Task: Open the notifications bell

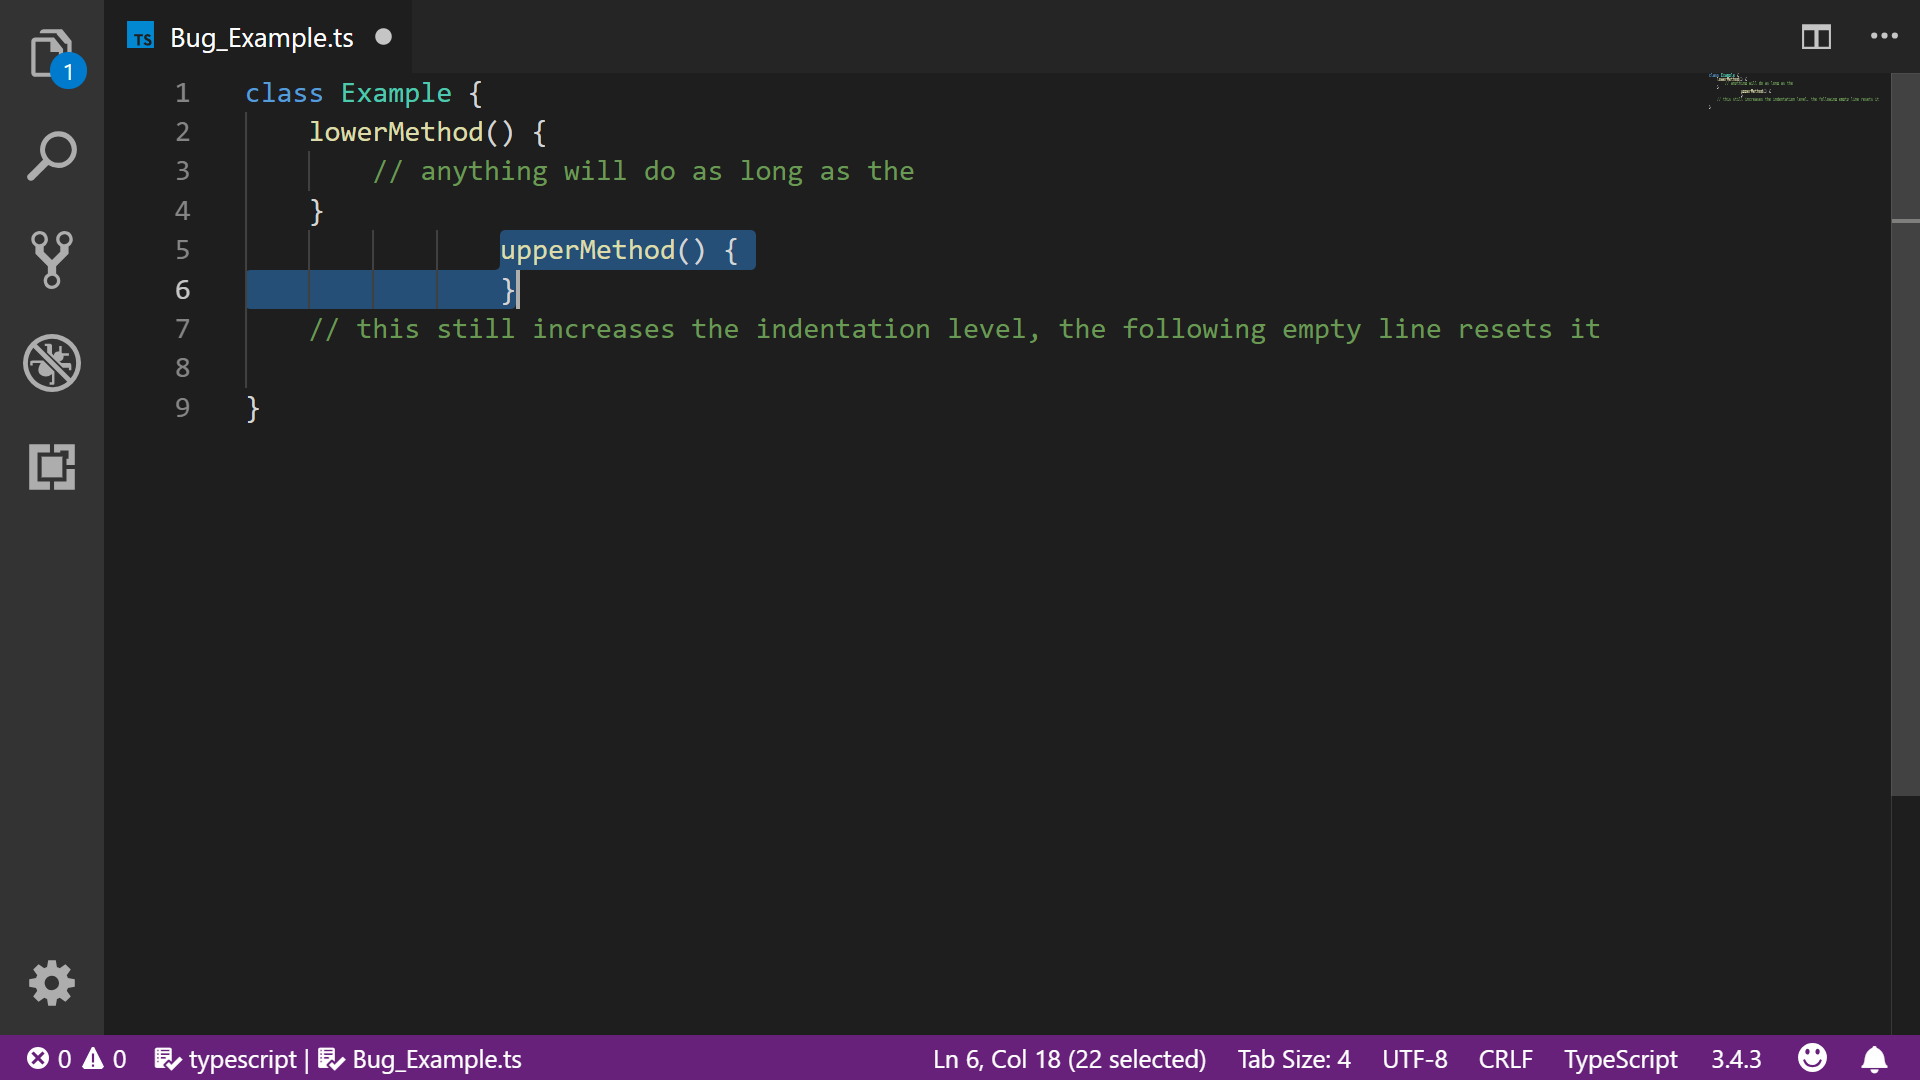Action: [x=1875, y=1059]
